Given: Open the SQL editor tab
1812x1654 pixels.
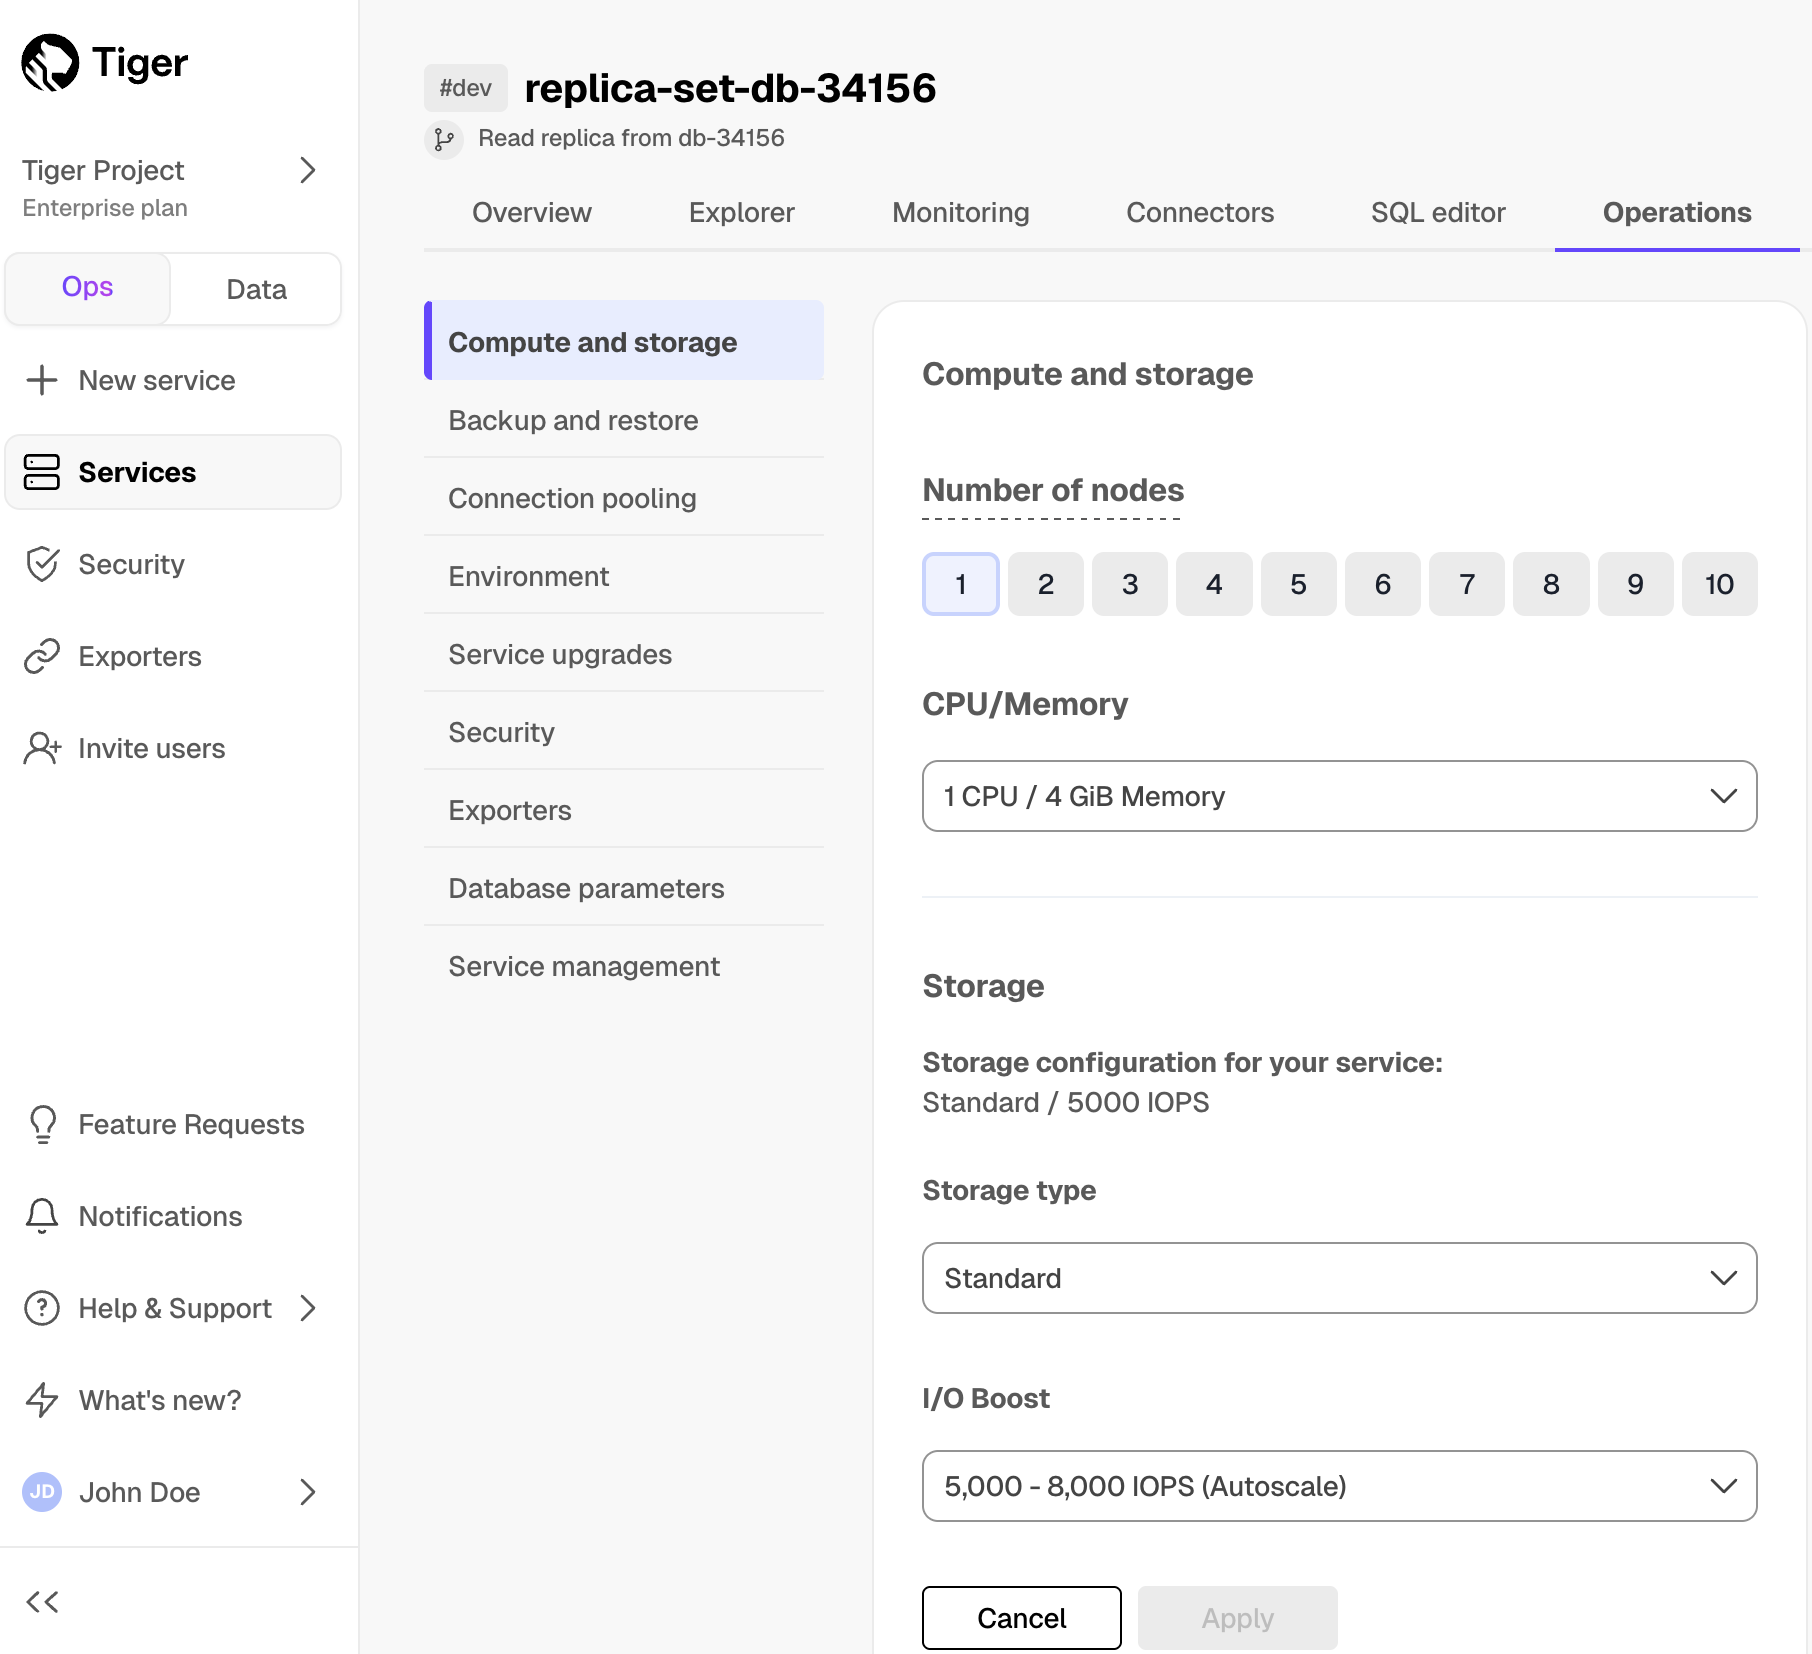Looking at the screenshot, I should [x=1438, y=212].
